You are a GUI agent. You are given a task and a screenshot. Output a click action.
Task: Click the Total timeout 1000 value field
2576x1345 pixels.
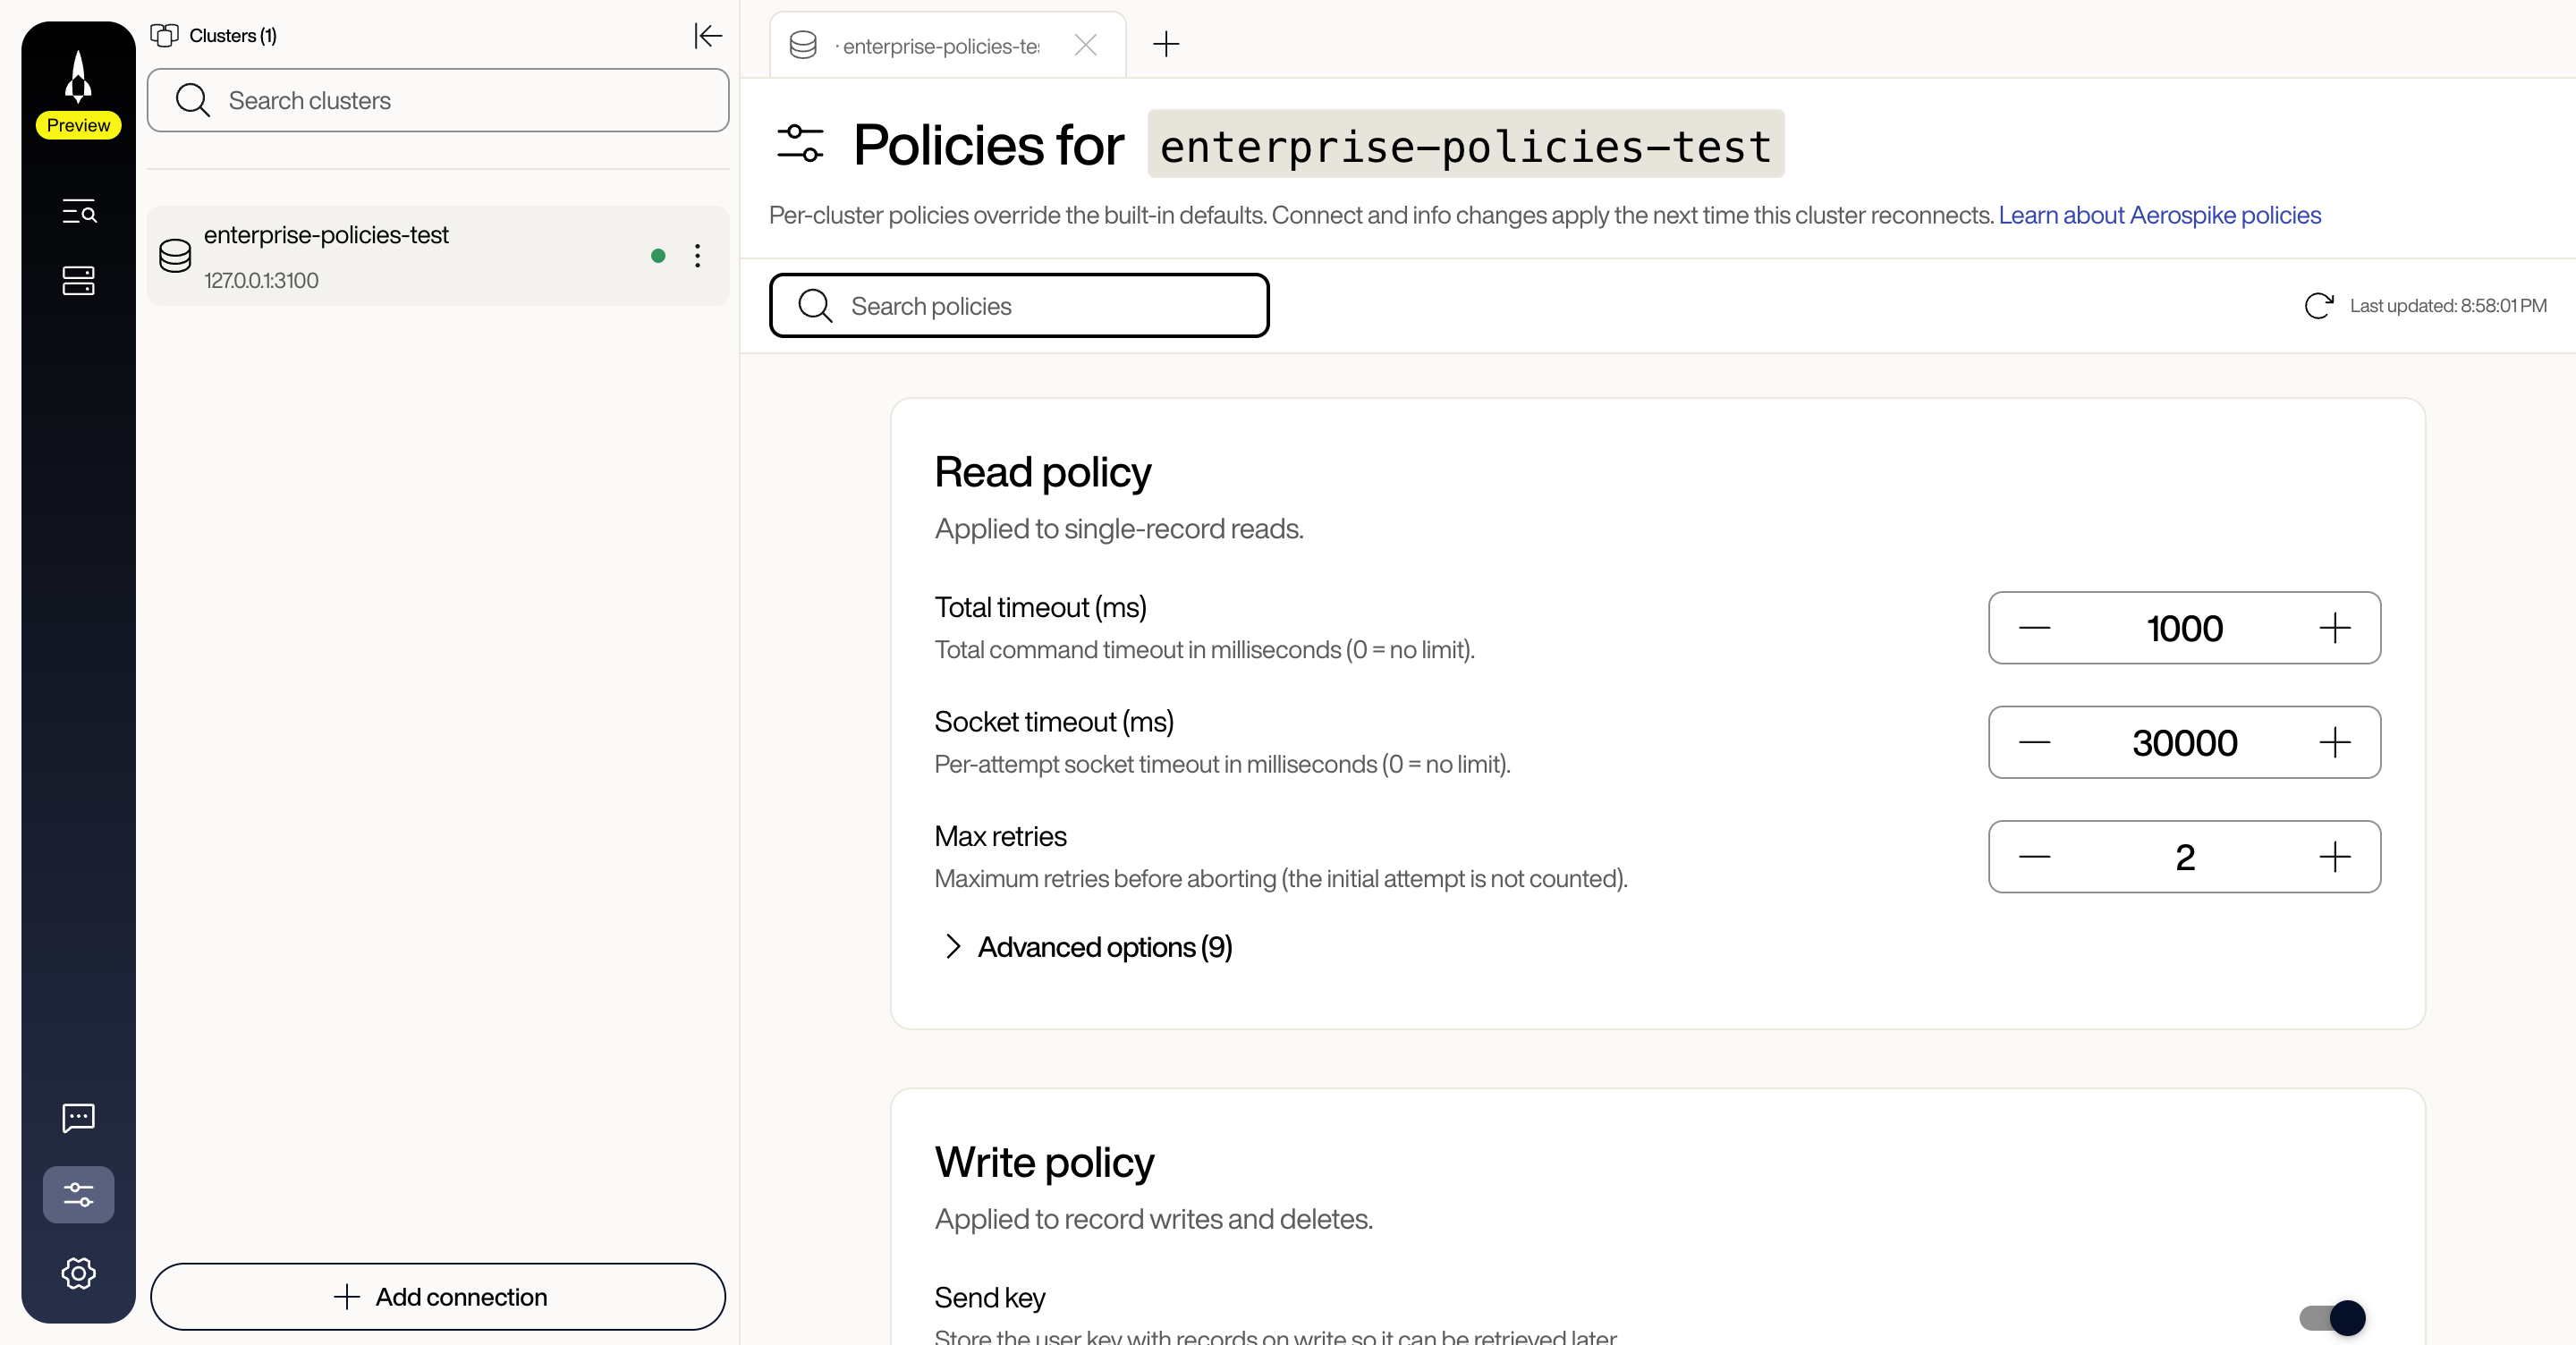coord(2184,628)
